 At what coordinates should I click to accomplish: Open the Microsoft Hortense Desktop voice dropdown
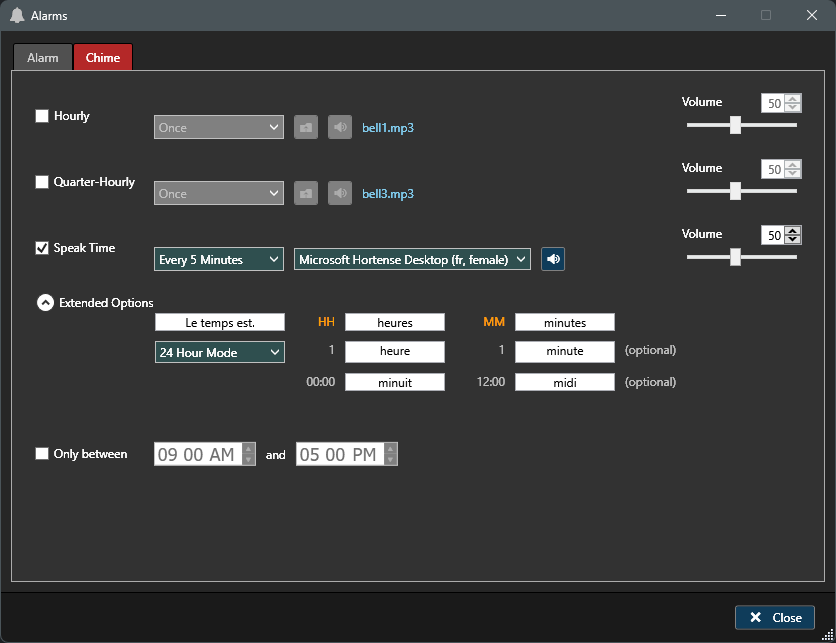pos(412,260)
